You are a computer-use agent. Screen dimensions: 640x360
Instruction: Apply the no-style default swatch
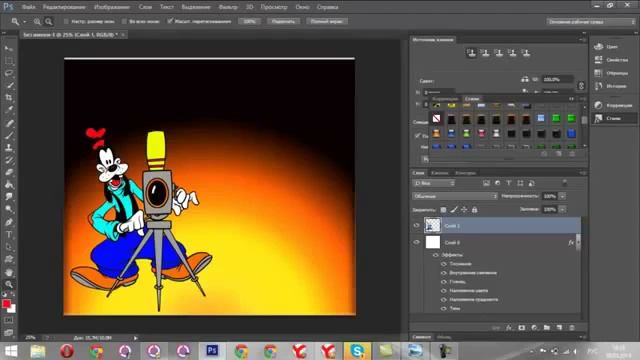(x=436, y=119)
